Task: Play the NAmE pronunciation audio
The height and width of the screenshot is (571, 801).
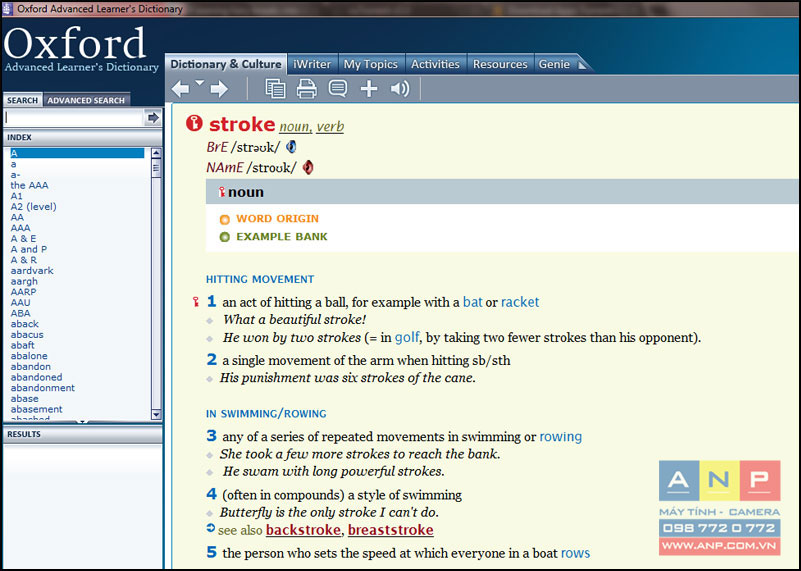Action: 308,168
